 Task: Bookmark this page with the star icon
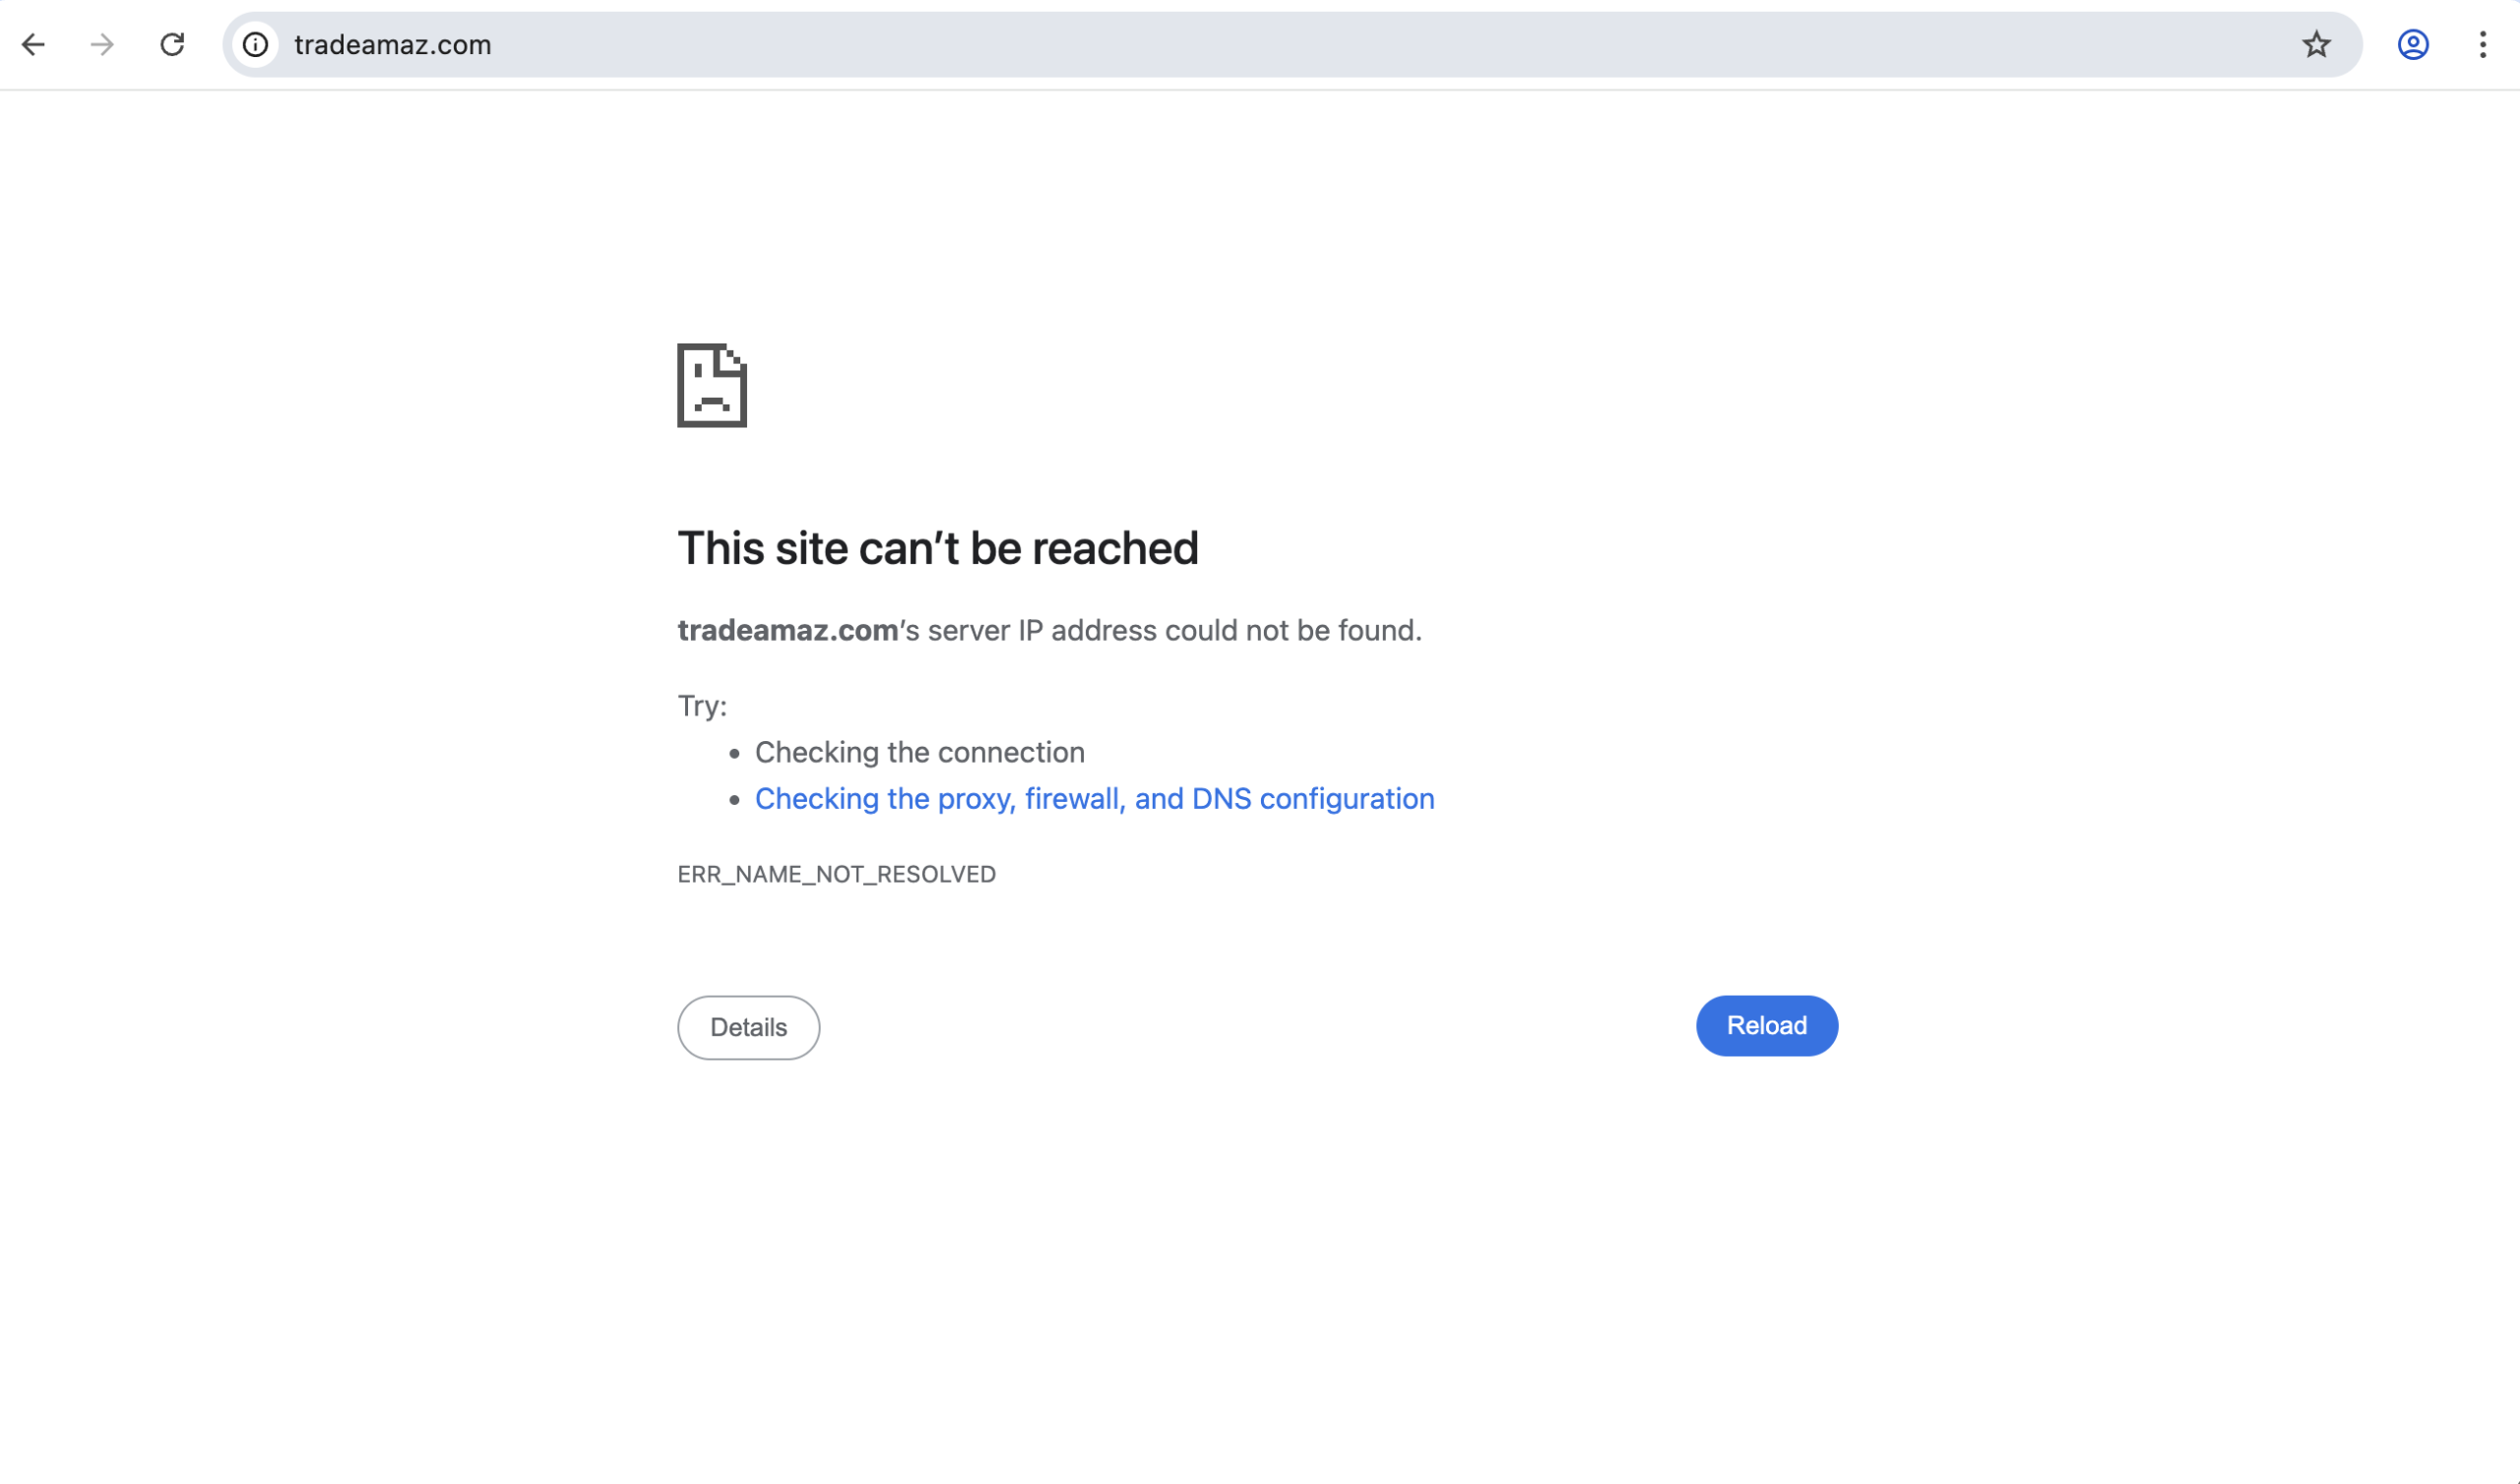tap(2316, 45)
